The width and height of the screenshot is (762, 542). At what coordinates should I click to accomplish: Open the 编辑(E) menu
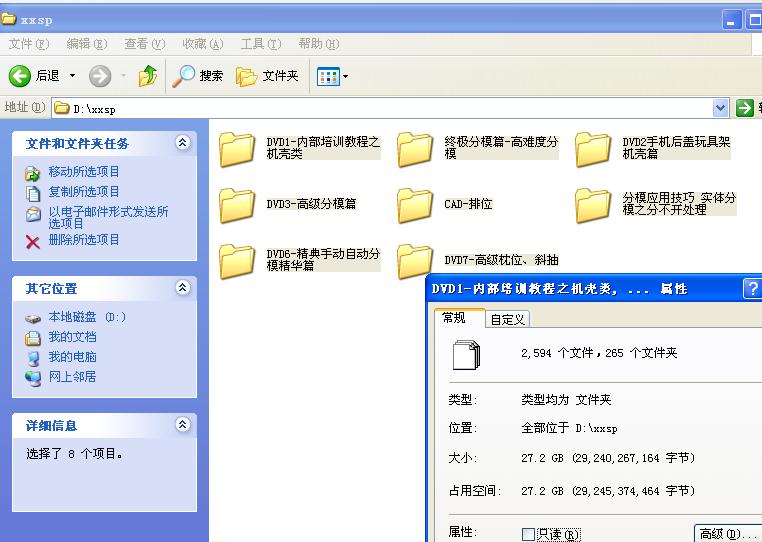coord(87,44)
